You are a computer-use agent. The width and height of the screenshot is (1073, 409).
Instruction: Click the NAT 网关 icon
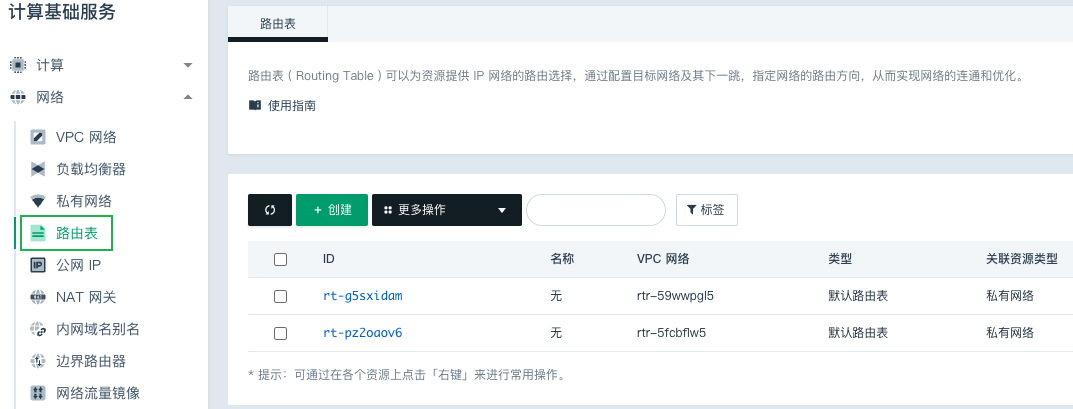click(38, 297)
